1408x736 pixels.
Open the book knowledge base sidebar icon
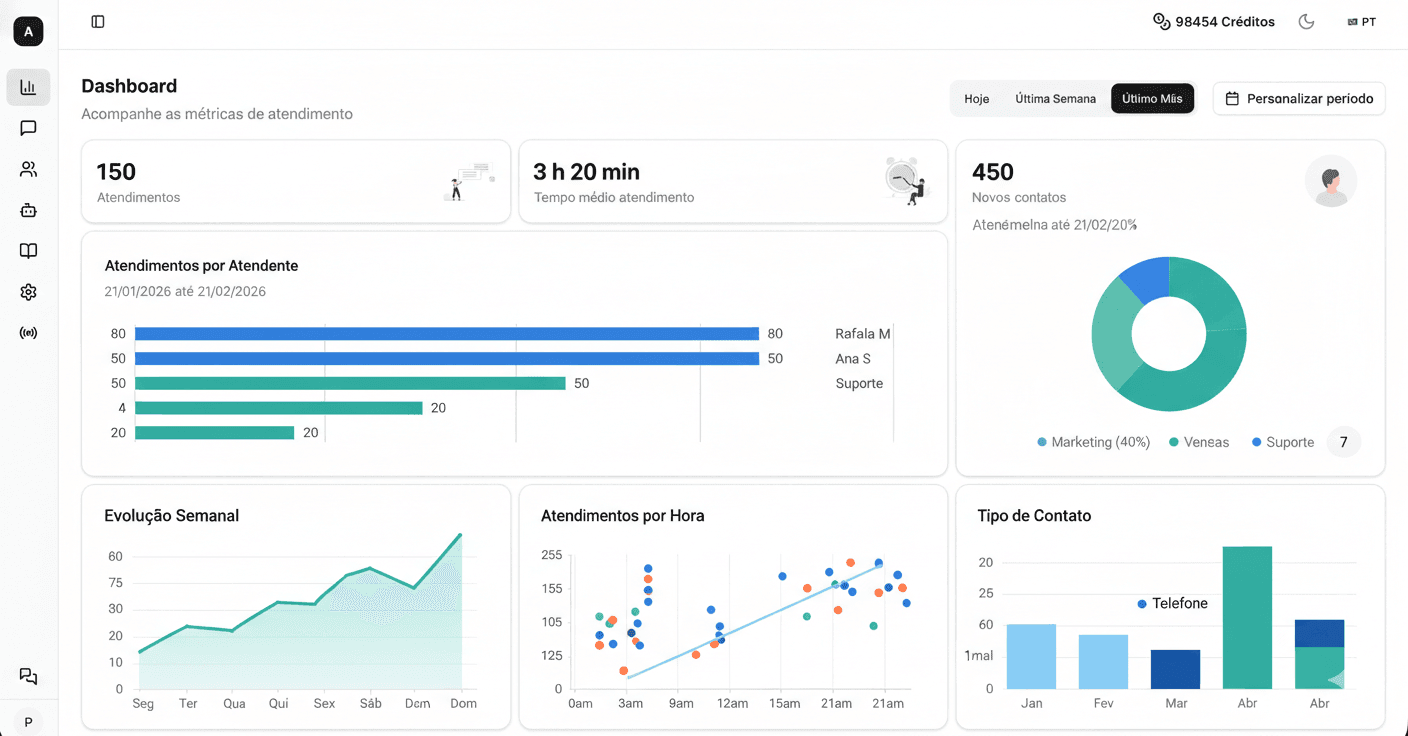tap(28, 251)
